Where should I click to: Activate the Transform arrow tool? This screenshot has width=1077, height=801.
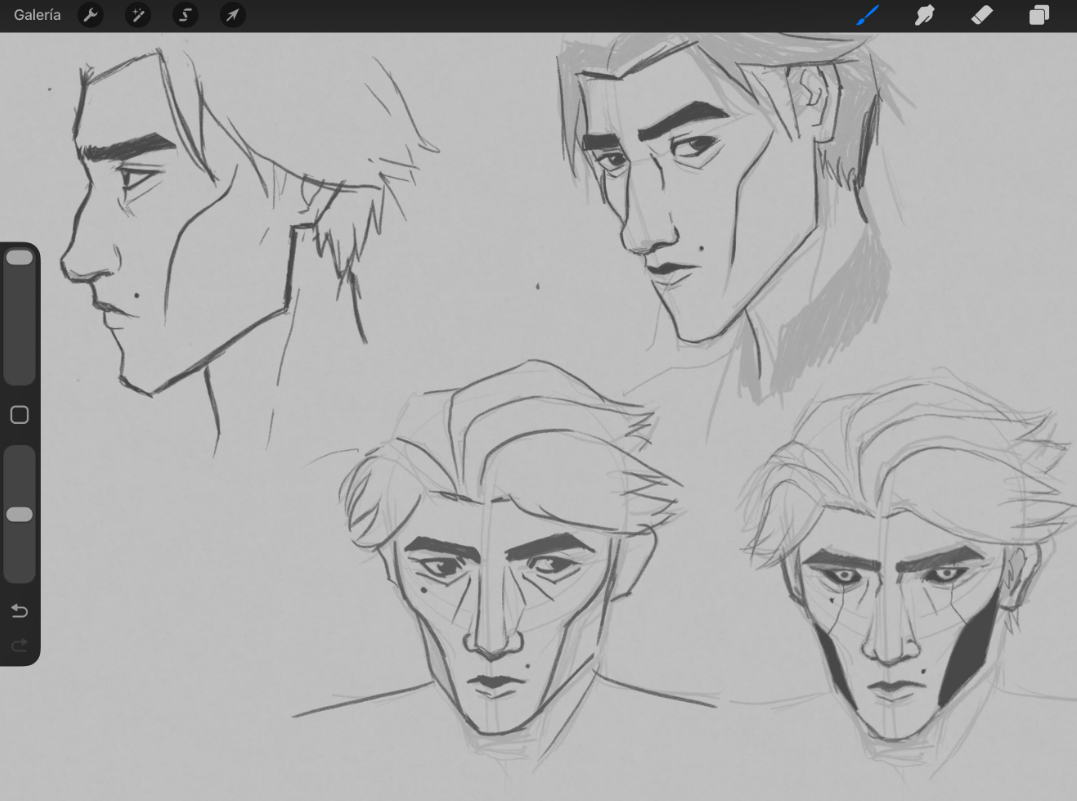tap(232, 15)
